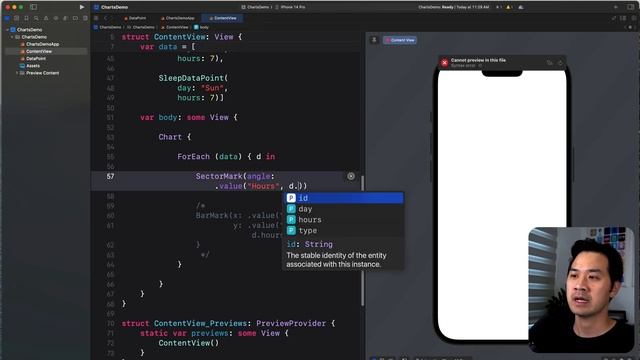Choose 'hours' from the autocomplete list
This screenshot has height=360, width=640.
(x=344, y=220)
